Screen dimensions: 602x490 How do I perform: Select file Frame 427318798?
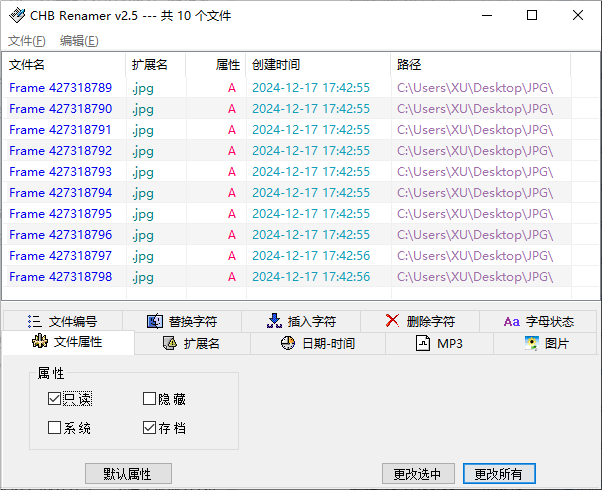click(61, 276)
